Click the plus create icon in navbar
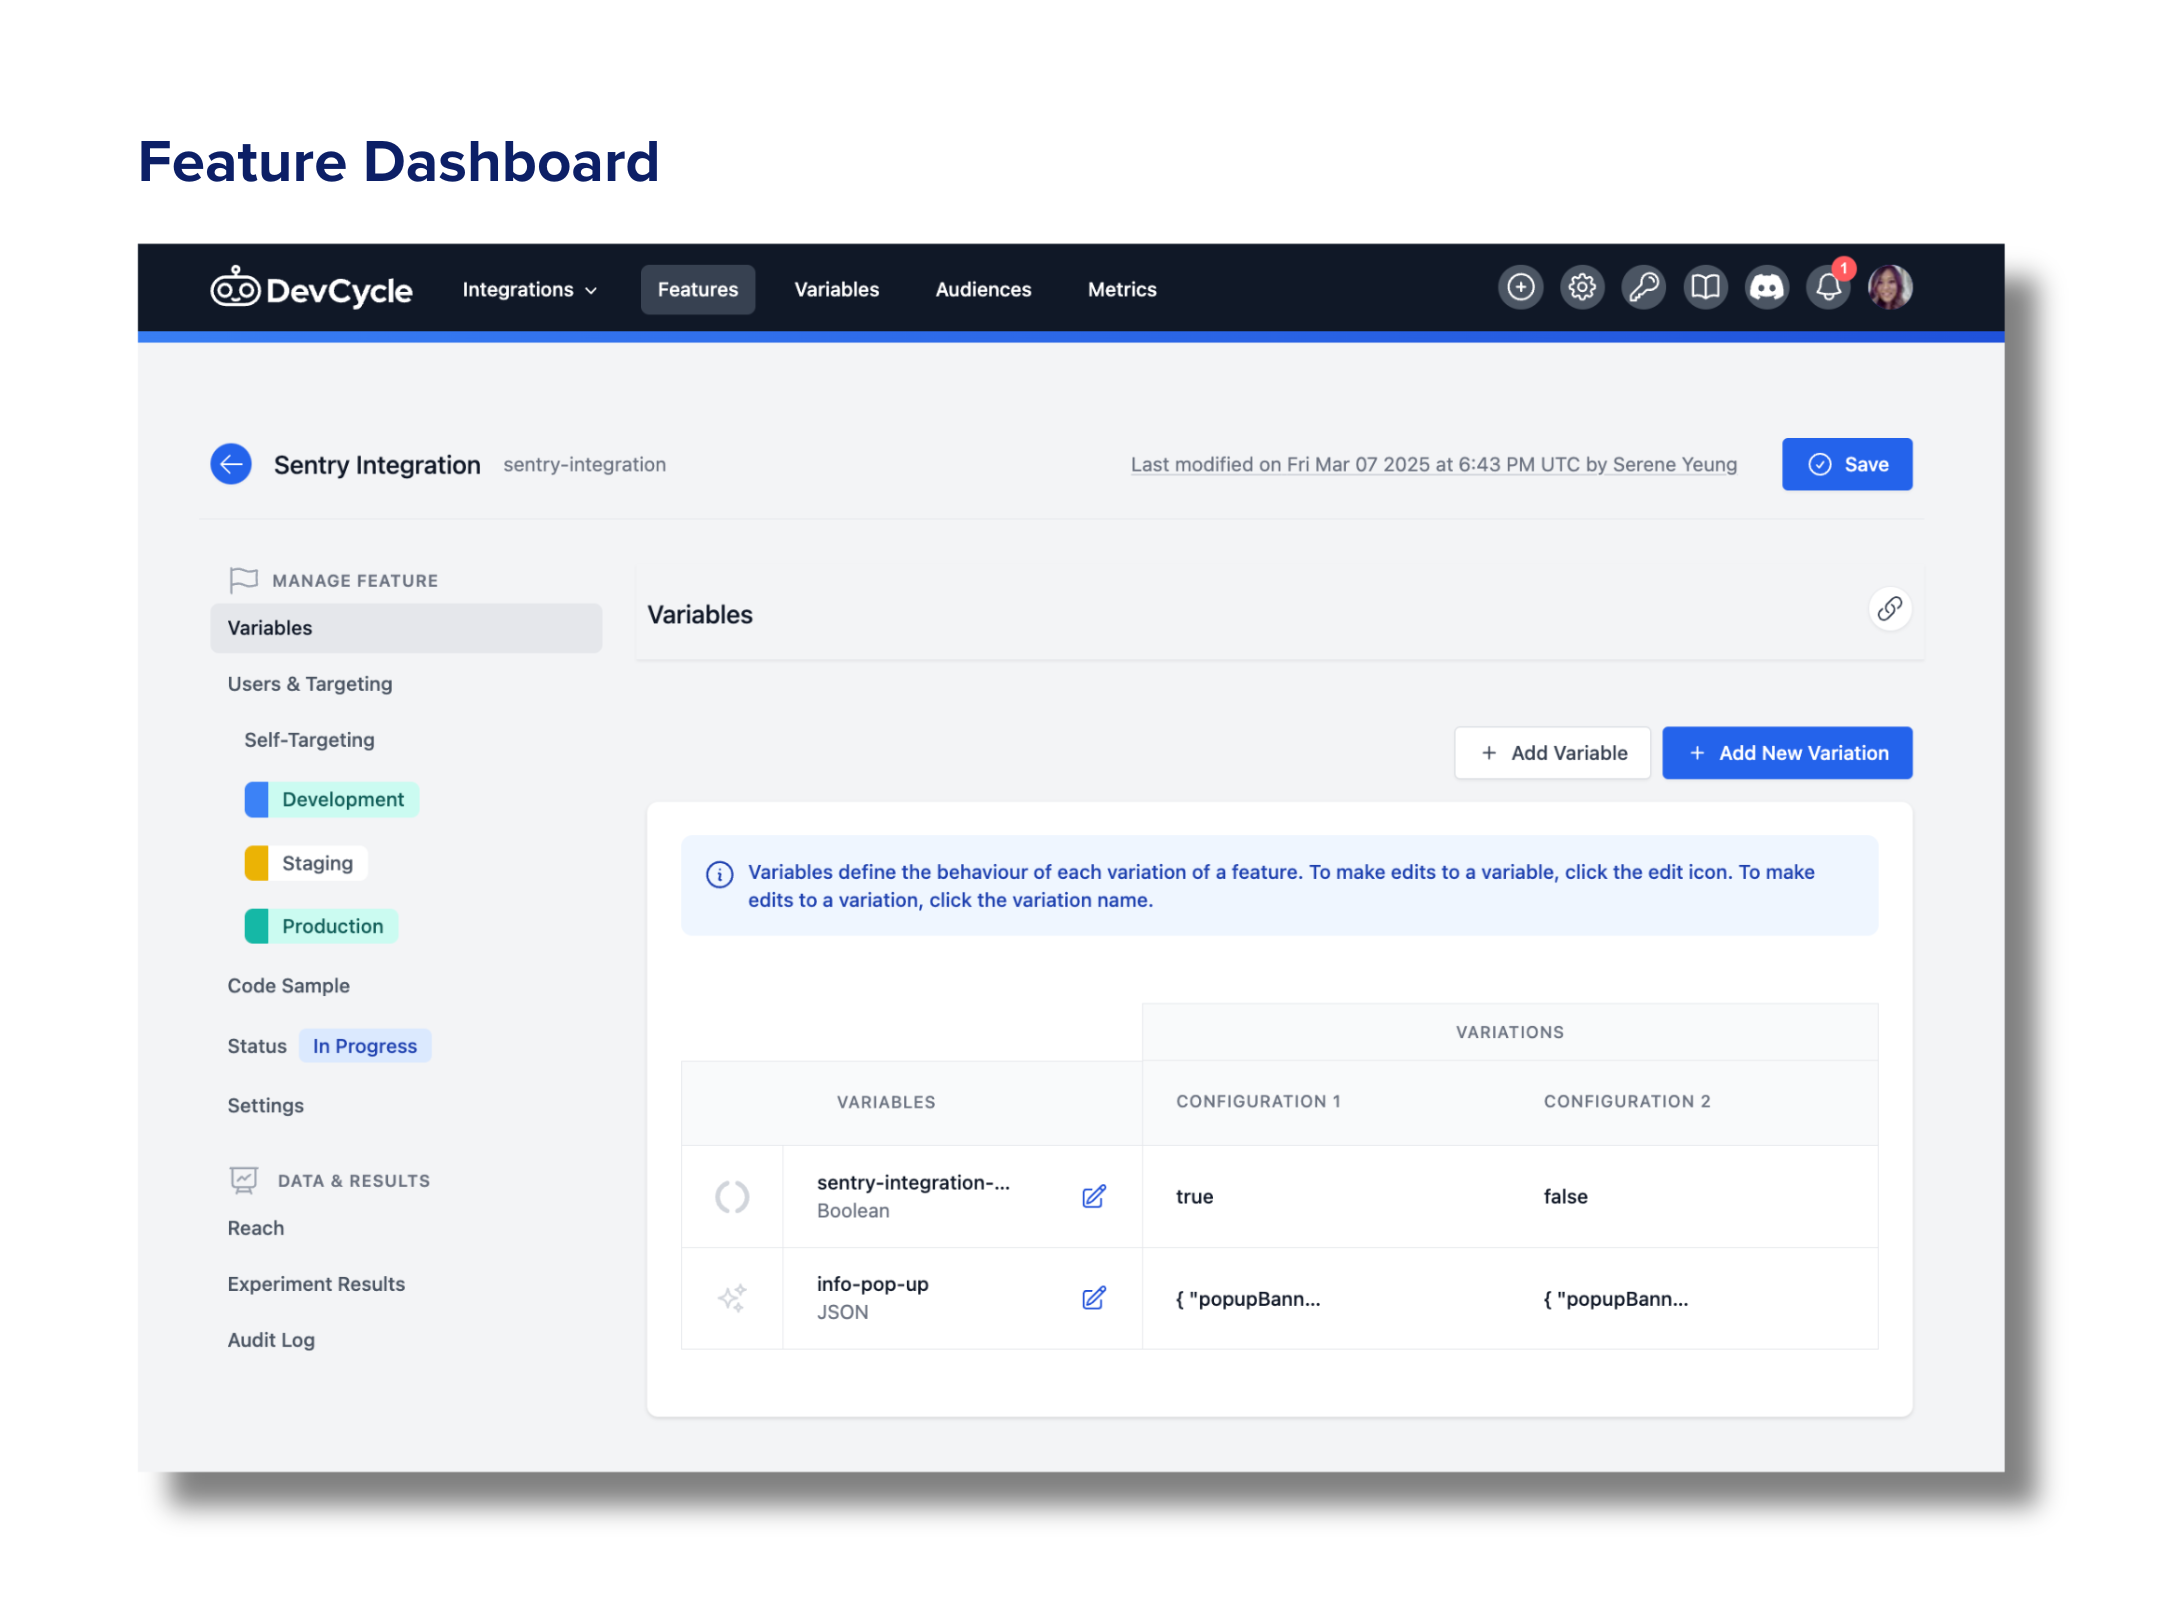 [1520, 288]
